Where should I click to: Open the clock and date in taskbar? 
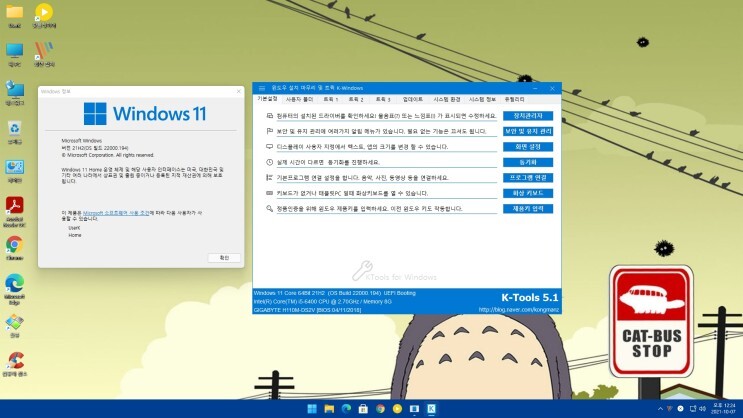tap(724, 409)
